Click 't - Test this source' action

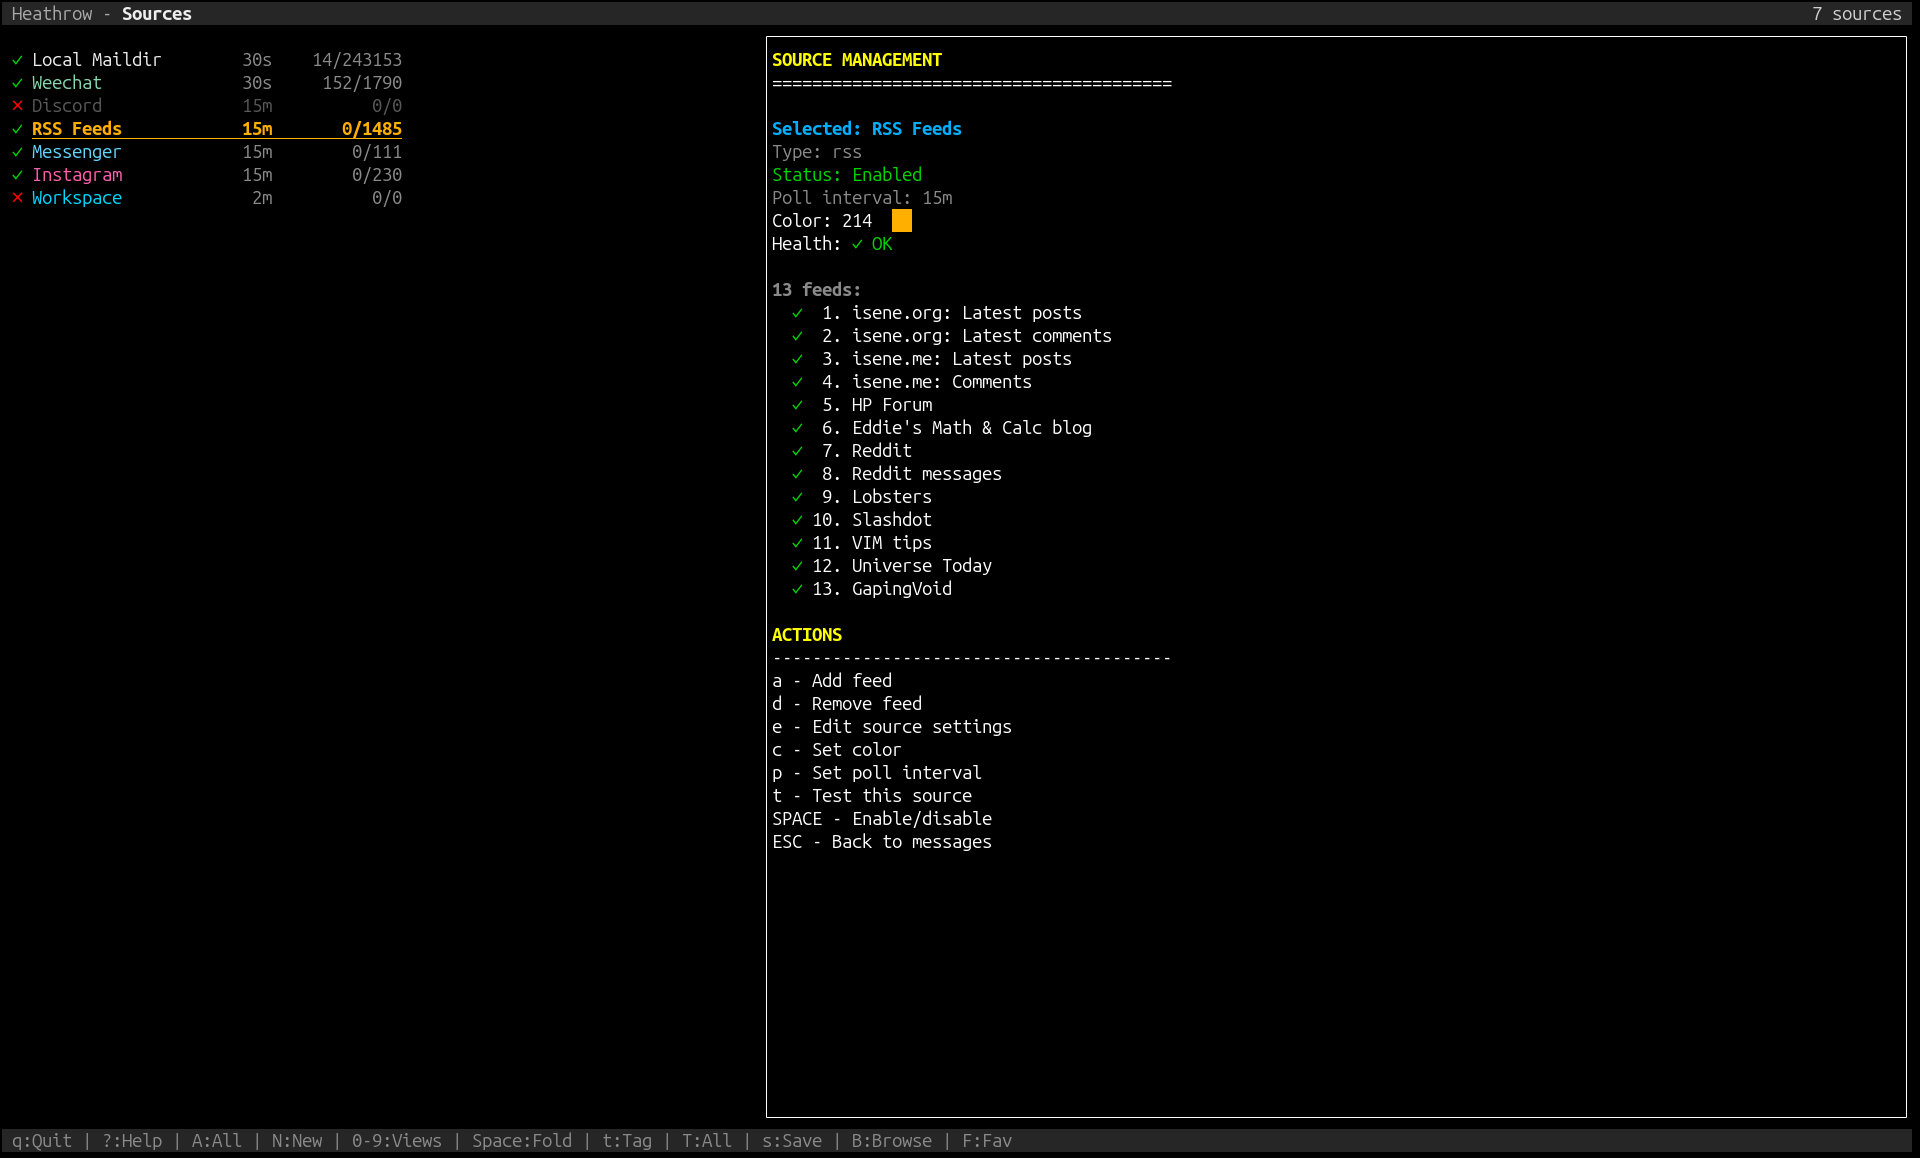point(871,795)
